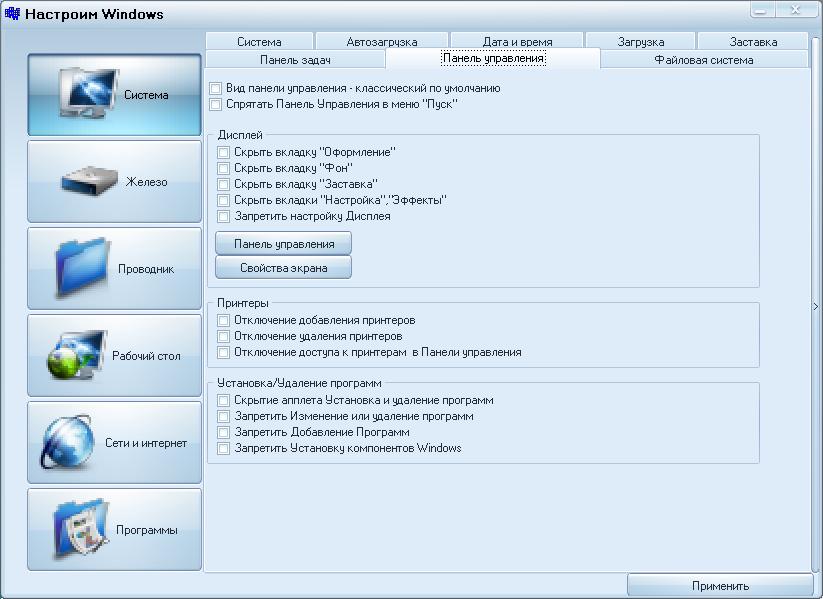Open the Железо hardware category

click(x=114, y=182)
